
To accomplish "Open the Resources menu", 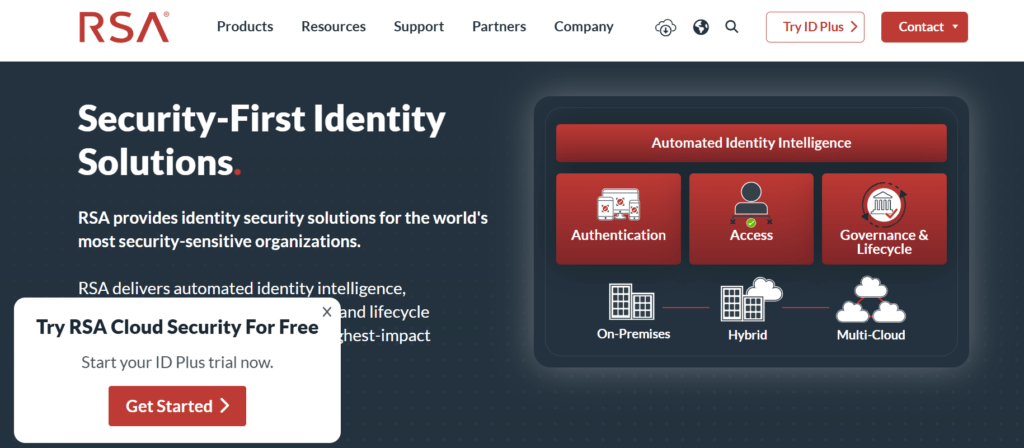I will click(x=333, y=27).
